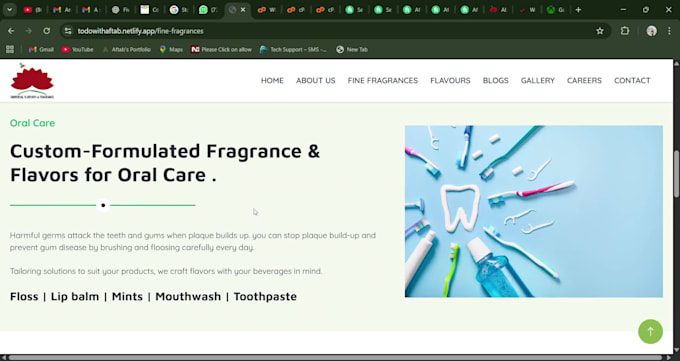Switch to the Google search browser tab
680x361 pixels.
click(x=178, y=10)
